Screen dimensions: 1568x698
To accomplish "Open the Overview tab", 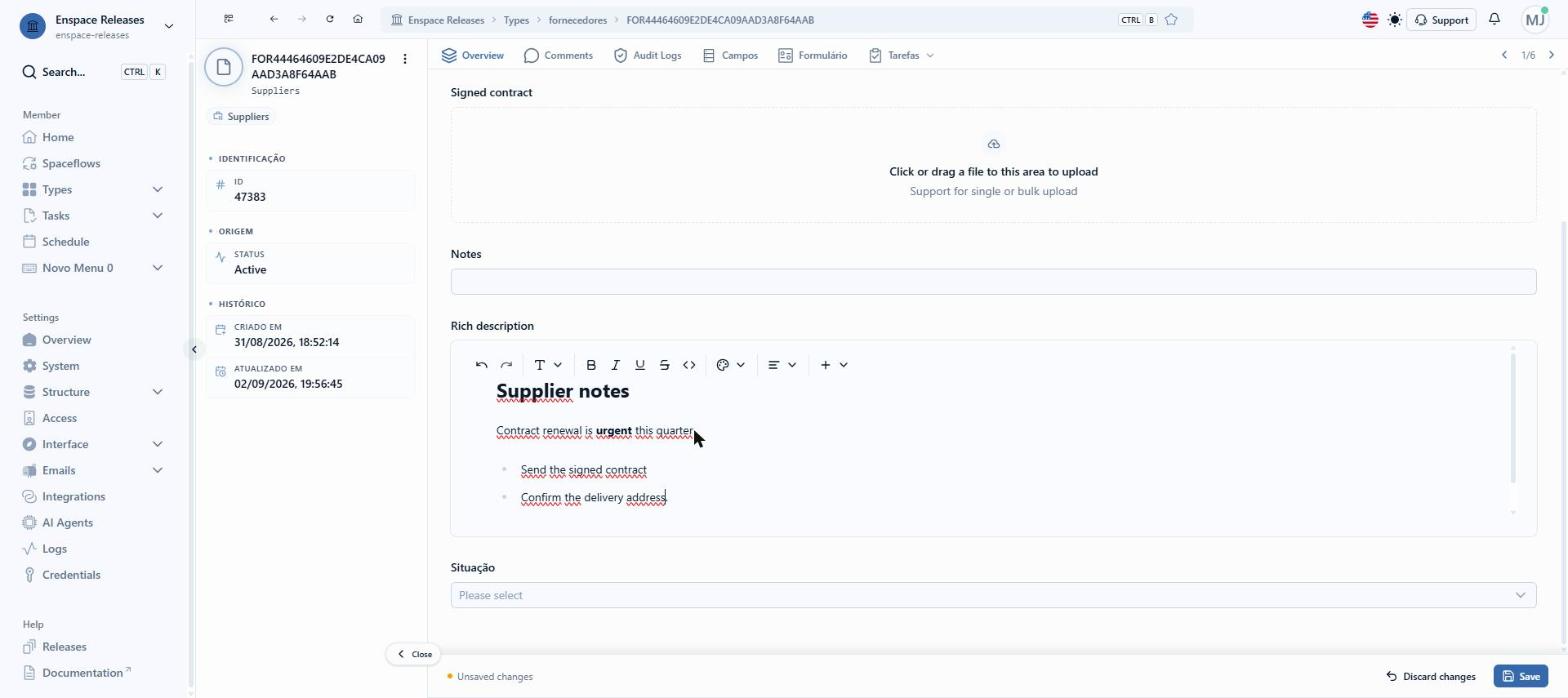I will 473,55.
